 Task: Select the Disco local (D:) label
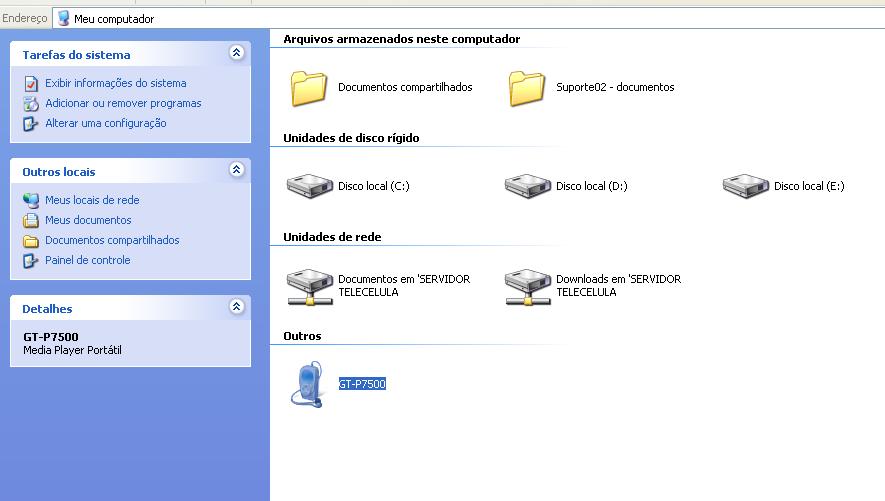coord(592,186)
